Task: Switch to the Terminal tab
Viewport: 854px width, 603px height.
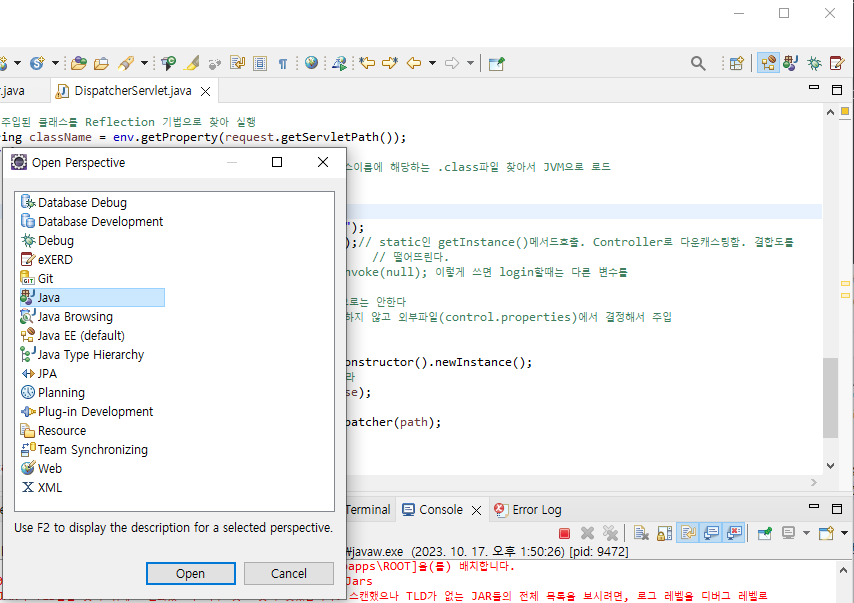Action: (368, 510)
